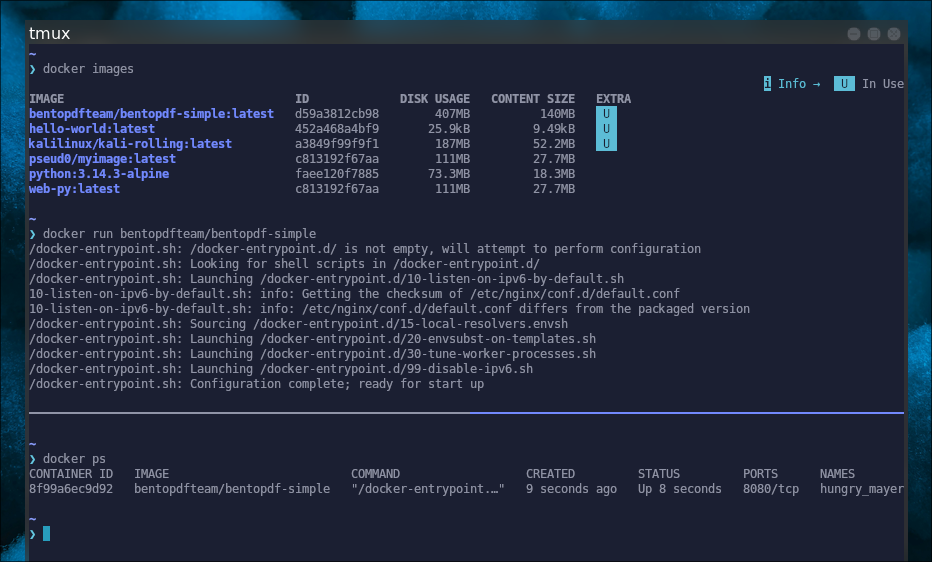Click the tmux pane divider line
Viewport: 932px width, 562px height.
pyautogui.click(x=466, y=412)
